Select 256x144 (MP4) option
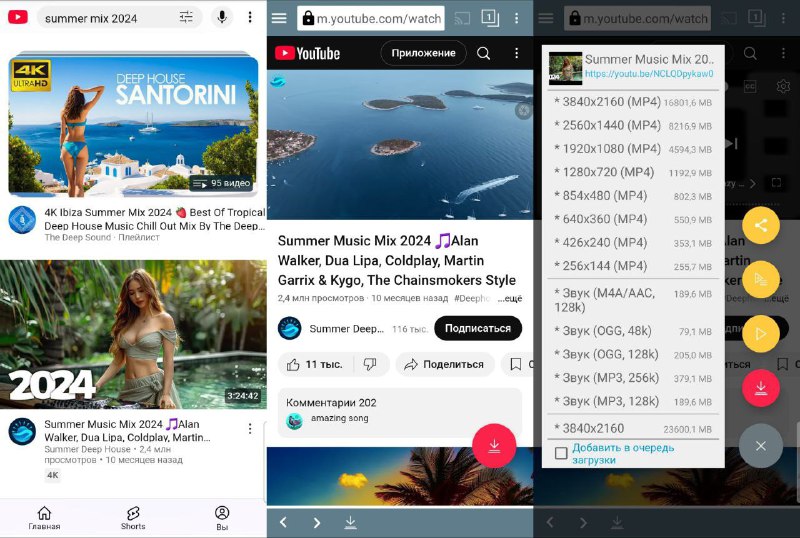Viewport: 800px width, 538px height. (633, 266)
